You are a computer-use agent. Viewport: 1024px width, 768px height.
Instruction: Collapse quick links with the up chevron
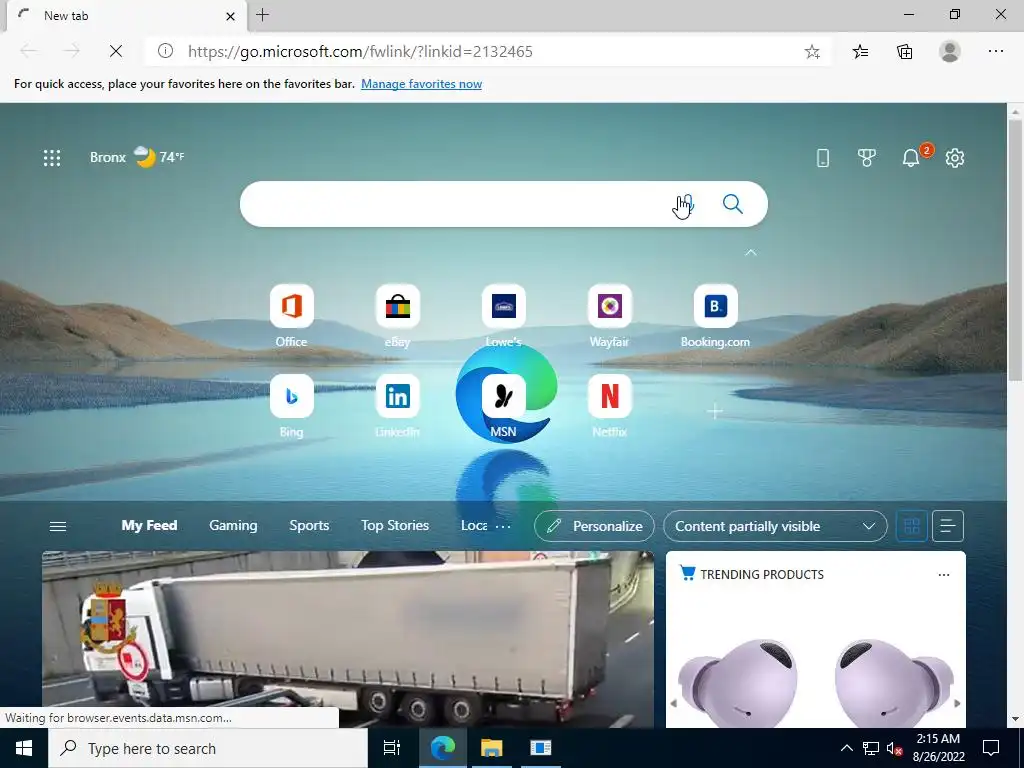click(750, 253)
